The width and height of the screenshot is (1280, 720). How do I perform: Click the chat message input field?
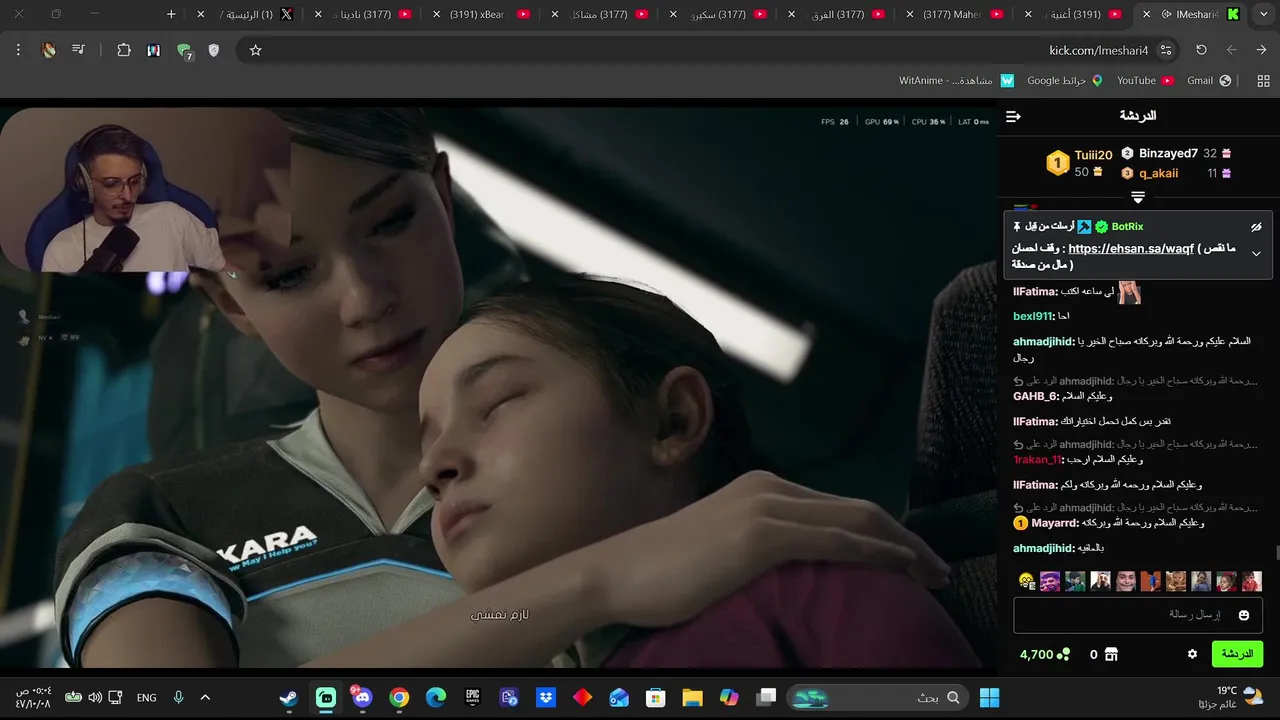pyautogui.click(x=1137, y=615)
